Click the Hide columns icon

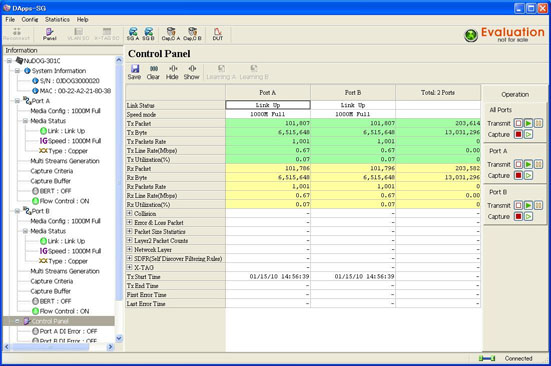click(x=172, y=72)
